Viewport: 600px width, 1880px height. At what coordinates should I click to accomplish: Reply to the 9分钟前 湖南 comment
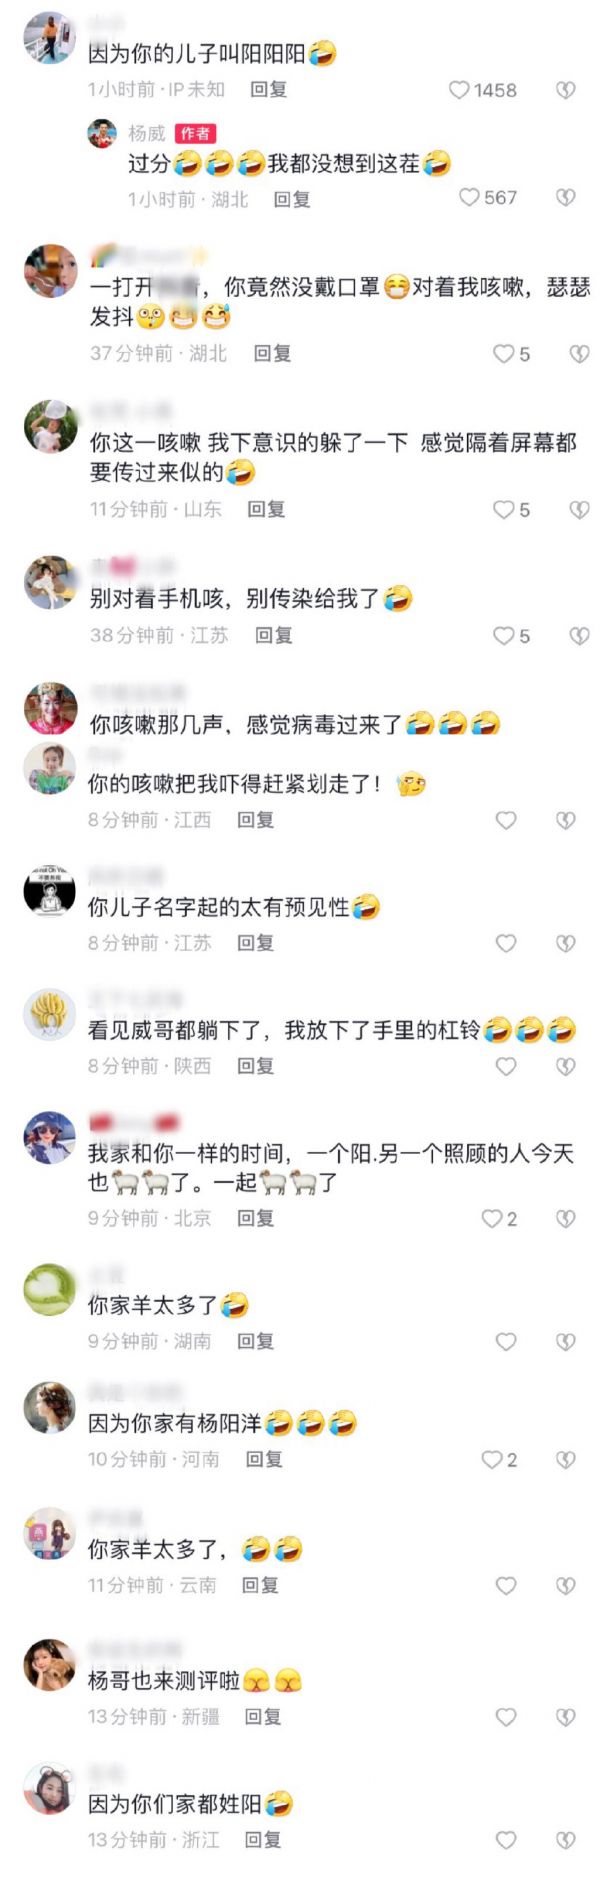(x=255, y=1341)
